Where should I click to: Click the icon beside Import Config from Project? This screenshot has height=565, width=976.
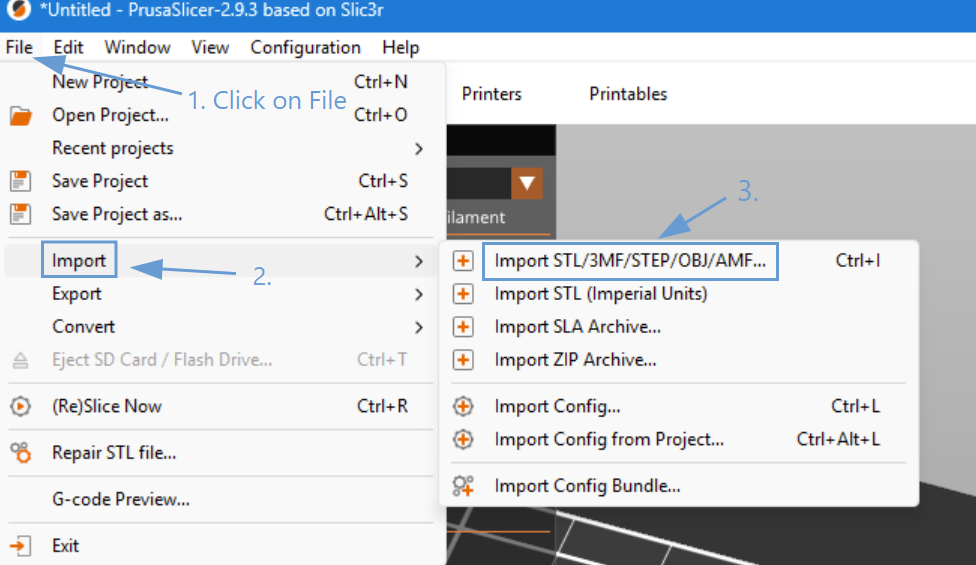point(463,439)
